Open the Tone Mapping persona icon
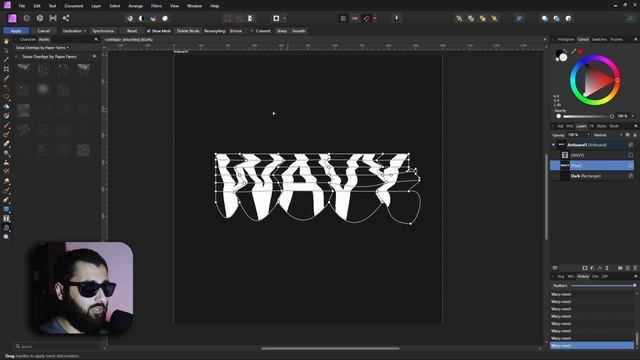 pyautogui.click(x=53, y=18)
